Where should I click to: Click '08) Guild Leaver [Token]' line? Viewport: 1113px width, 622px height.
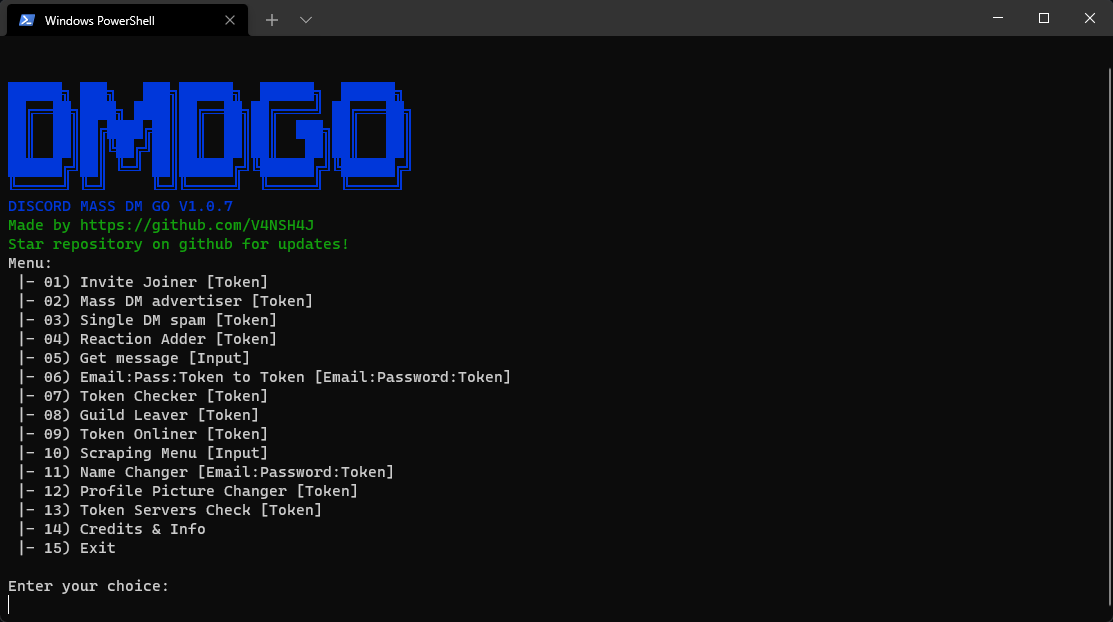(138, 415)
